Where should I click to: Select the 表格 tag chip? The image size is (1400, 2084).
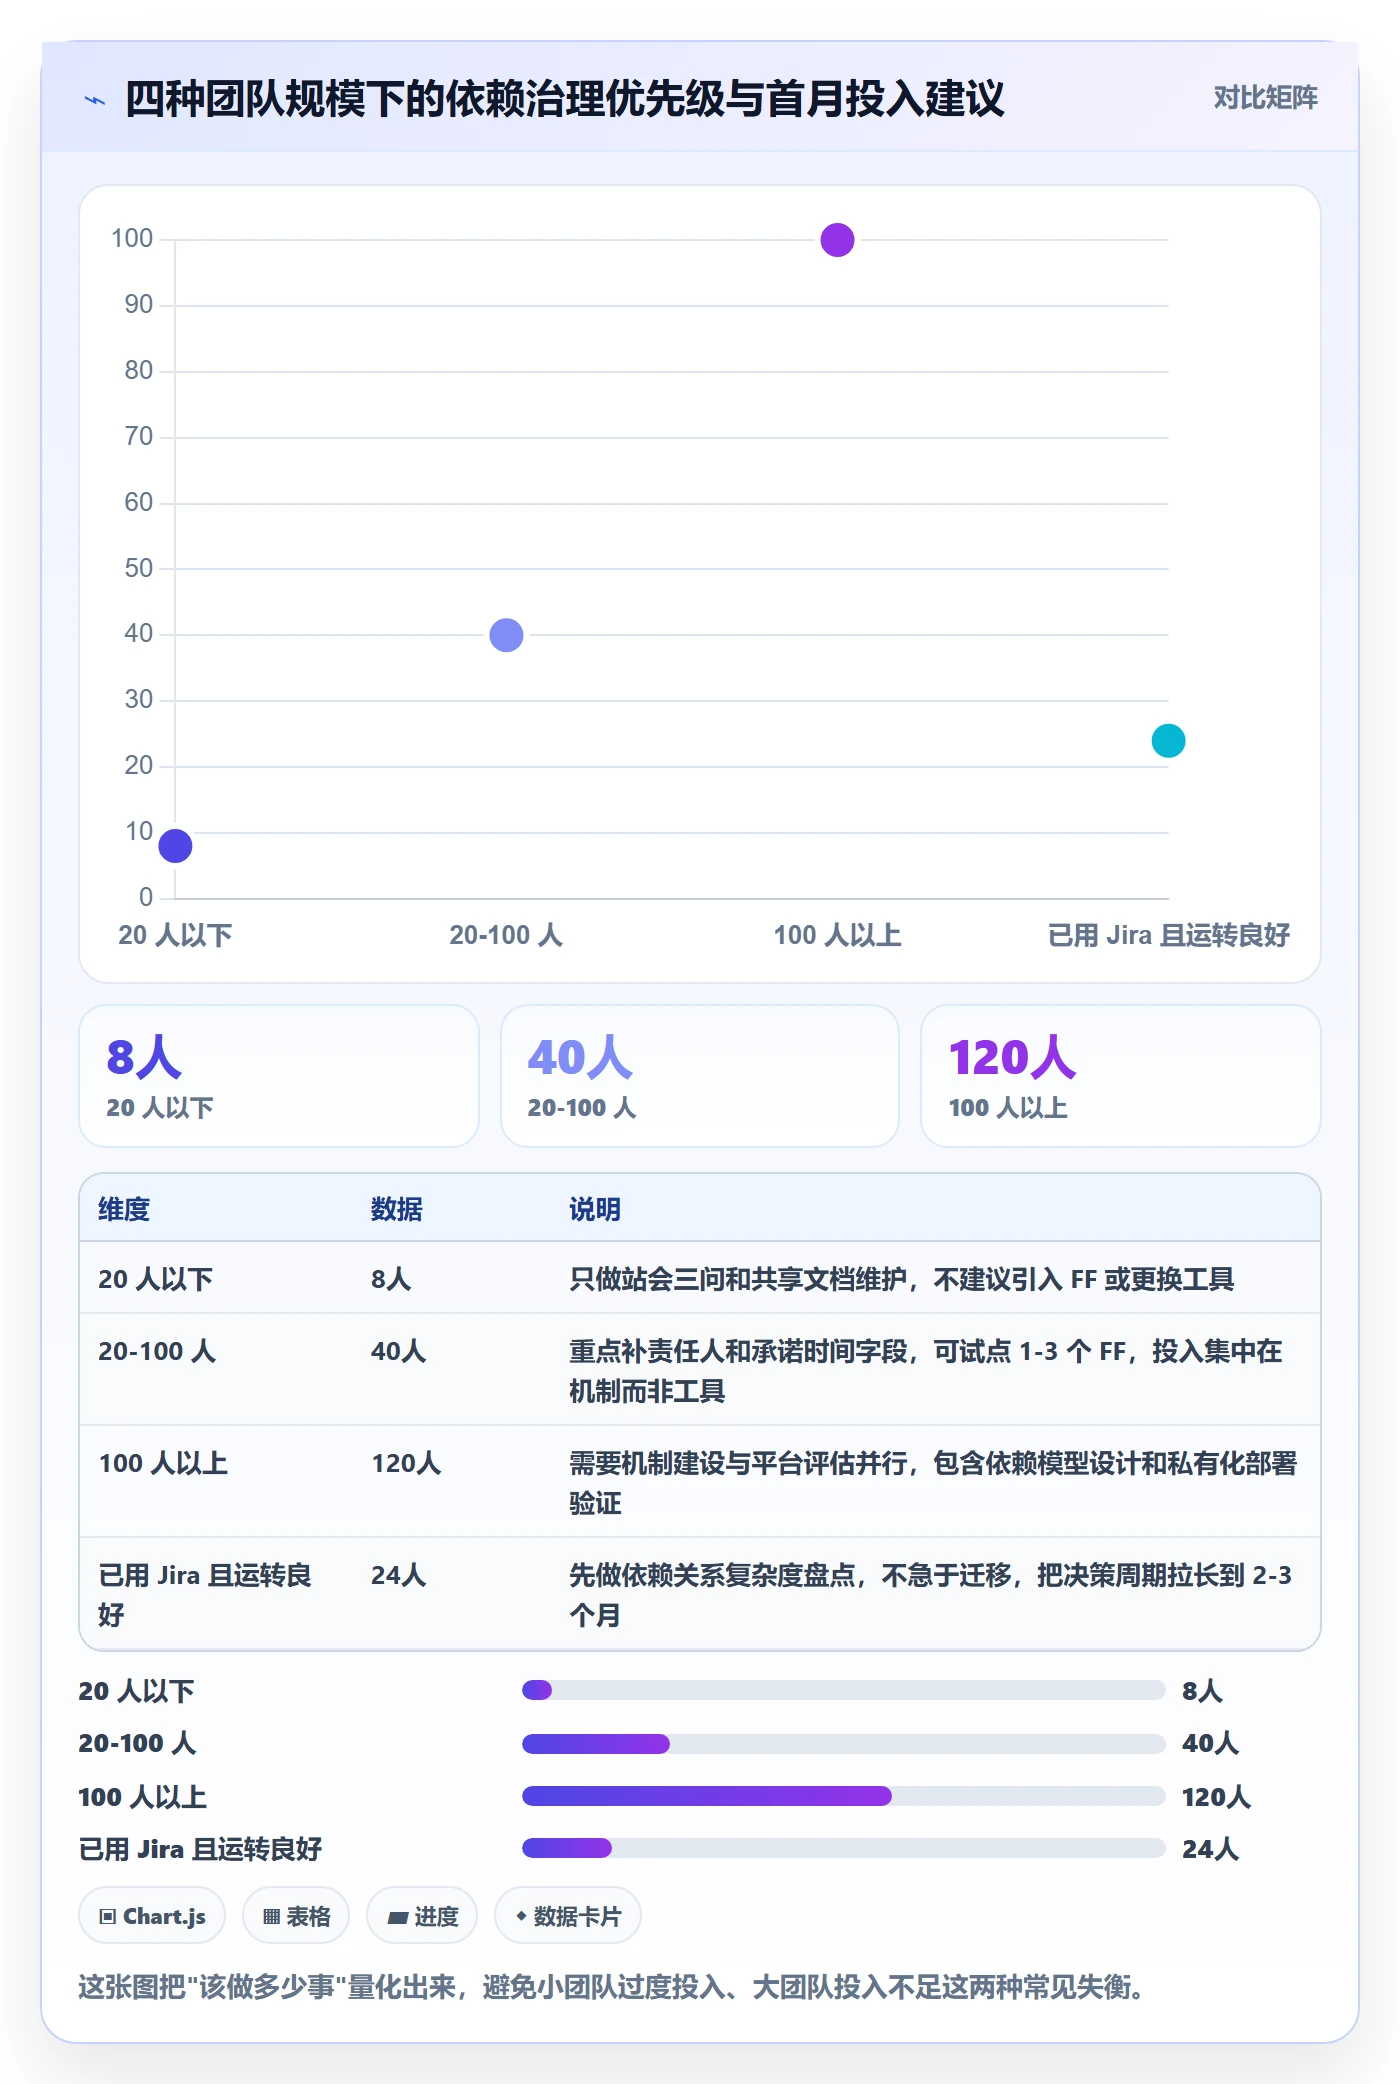pyautogui.click(x=296, y=1916)
